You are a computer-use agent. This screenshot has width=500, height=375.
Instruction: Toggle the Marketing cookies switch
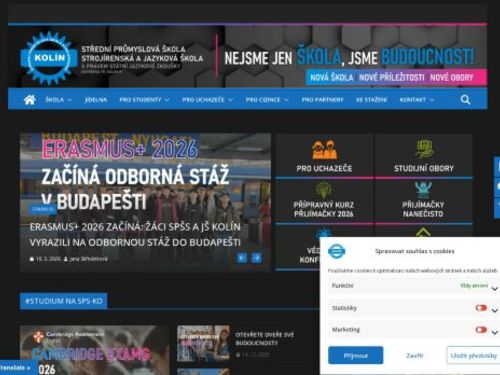481,330
